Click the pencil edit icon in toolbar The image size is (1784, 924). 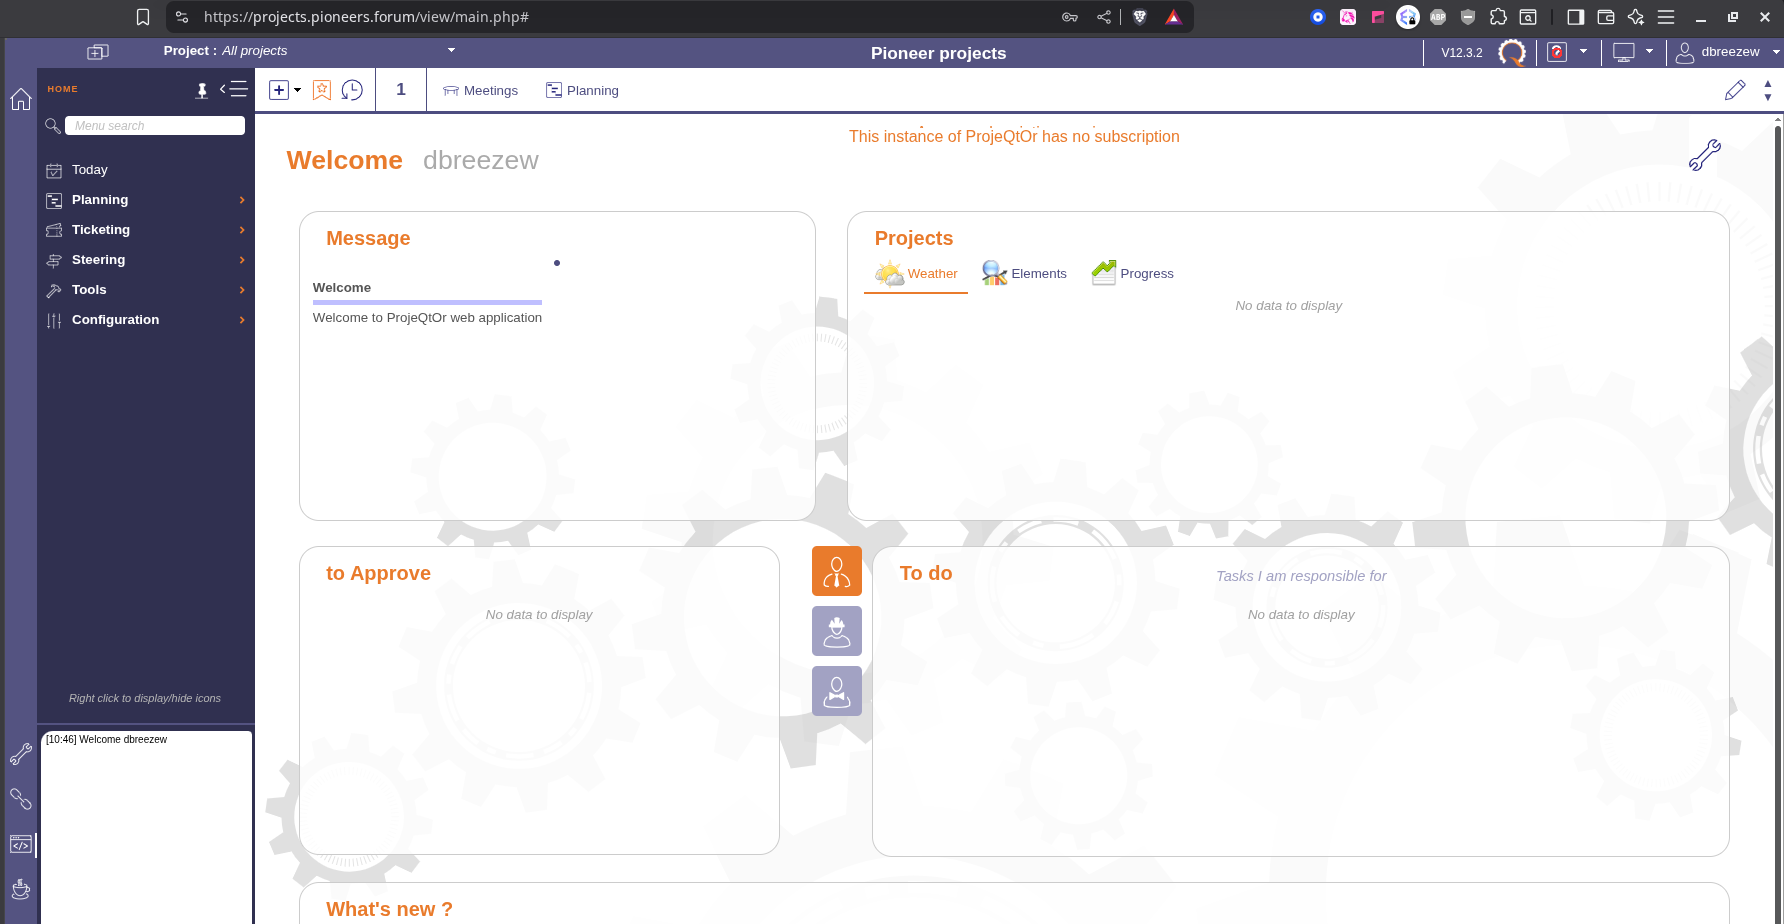[x=1735, y=90]
